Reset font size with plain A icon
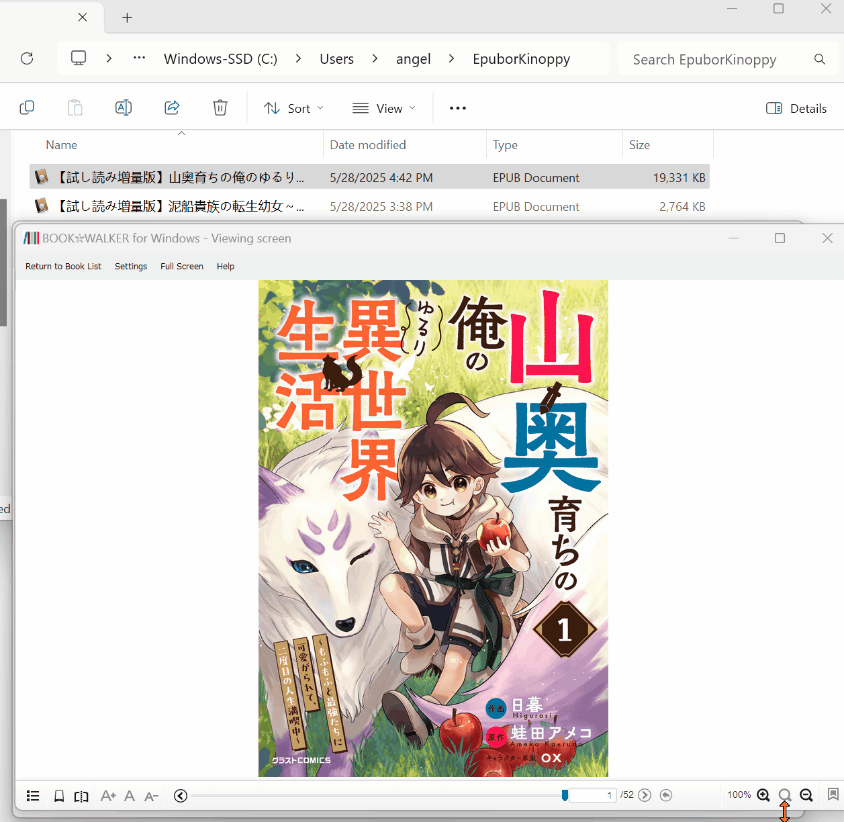The width and height of the screenshot is (844, 822). pos(129,796)
